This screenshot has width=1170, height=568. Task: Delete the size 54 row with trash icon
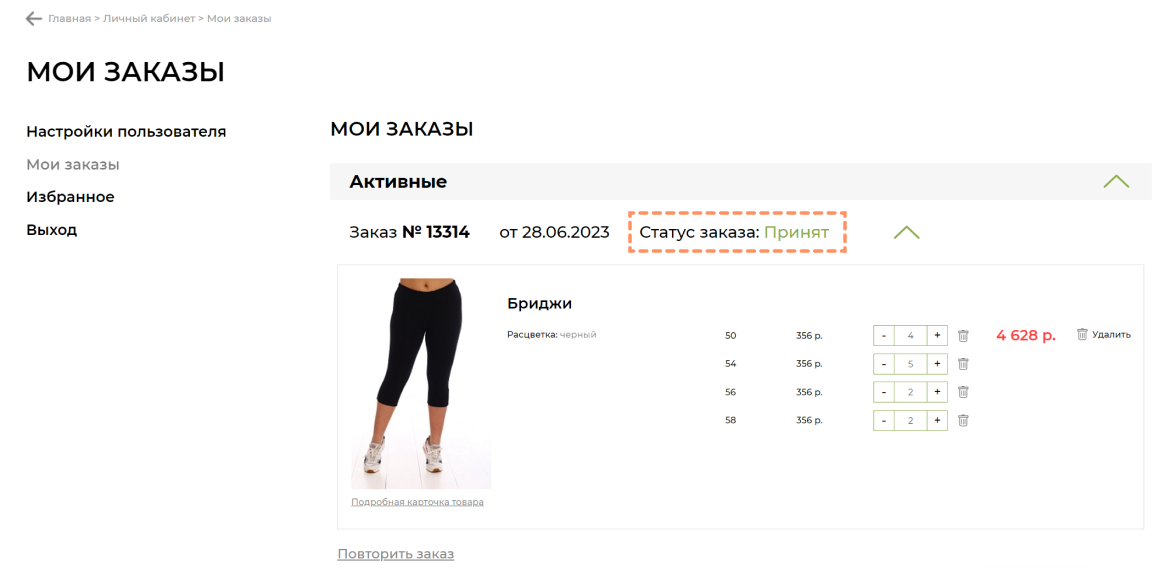(x=963, y=364)
